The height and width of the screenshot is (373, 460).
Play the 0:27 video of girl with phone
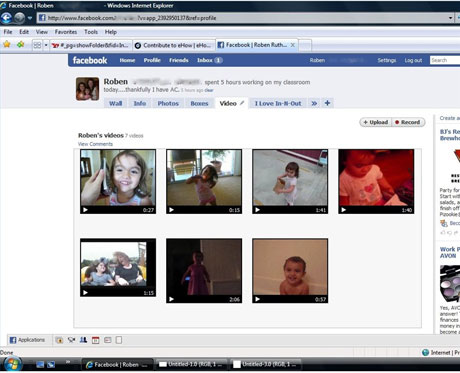pyautogui.click(x=118, y=181)
